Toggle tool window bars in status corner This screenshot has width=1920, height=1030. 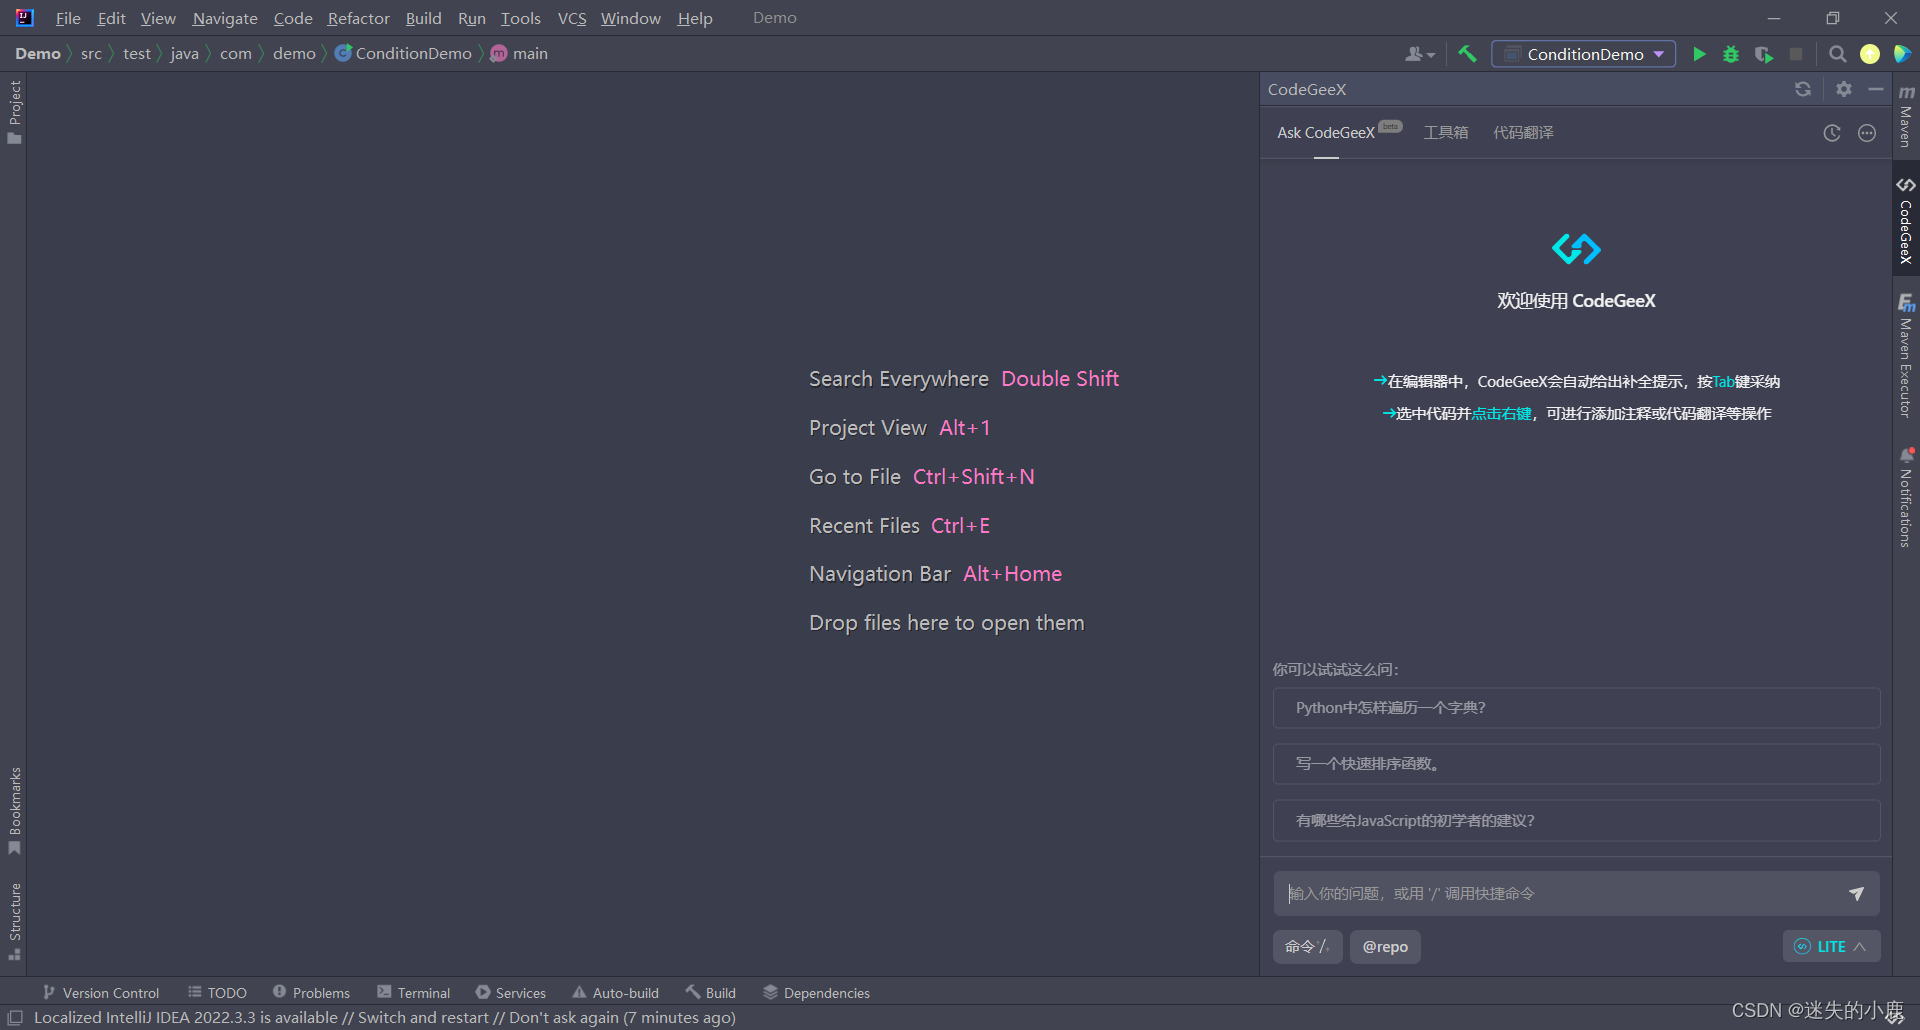(x=15, y=1018)
